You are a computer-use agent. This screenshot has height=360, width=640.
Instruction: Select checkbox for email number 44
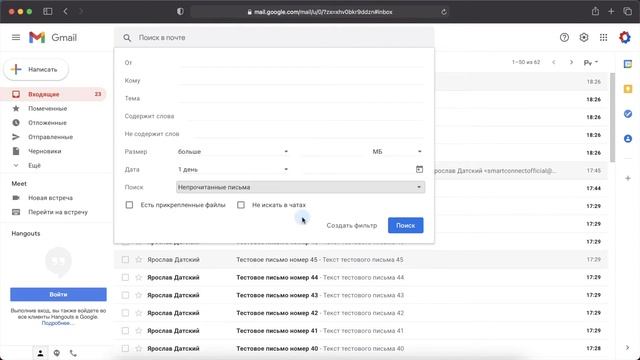coord(125,278)
